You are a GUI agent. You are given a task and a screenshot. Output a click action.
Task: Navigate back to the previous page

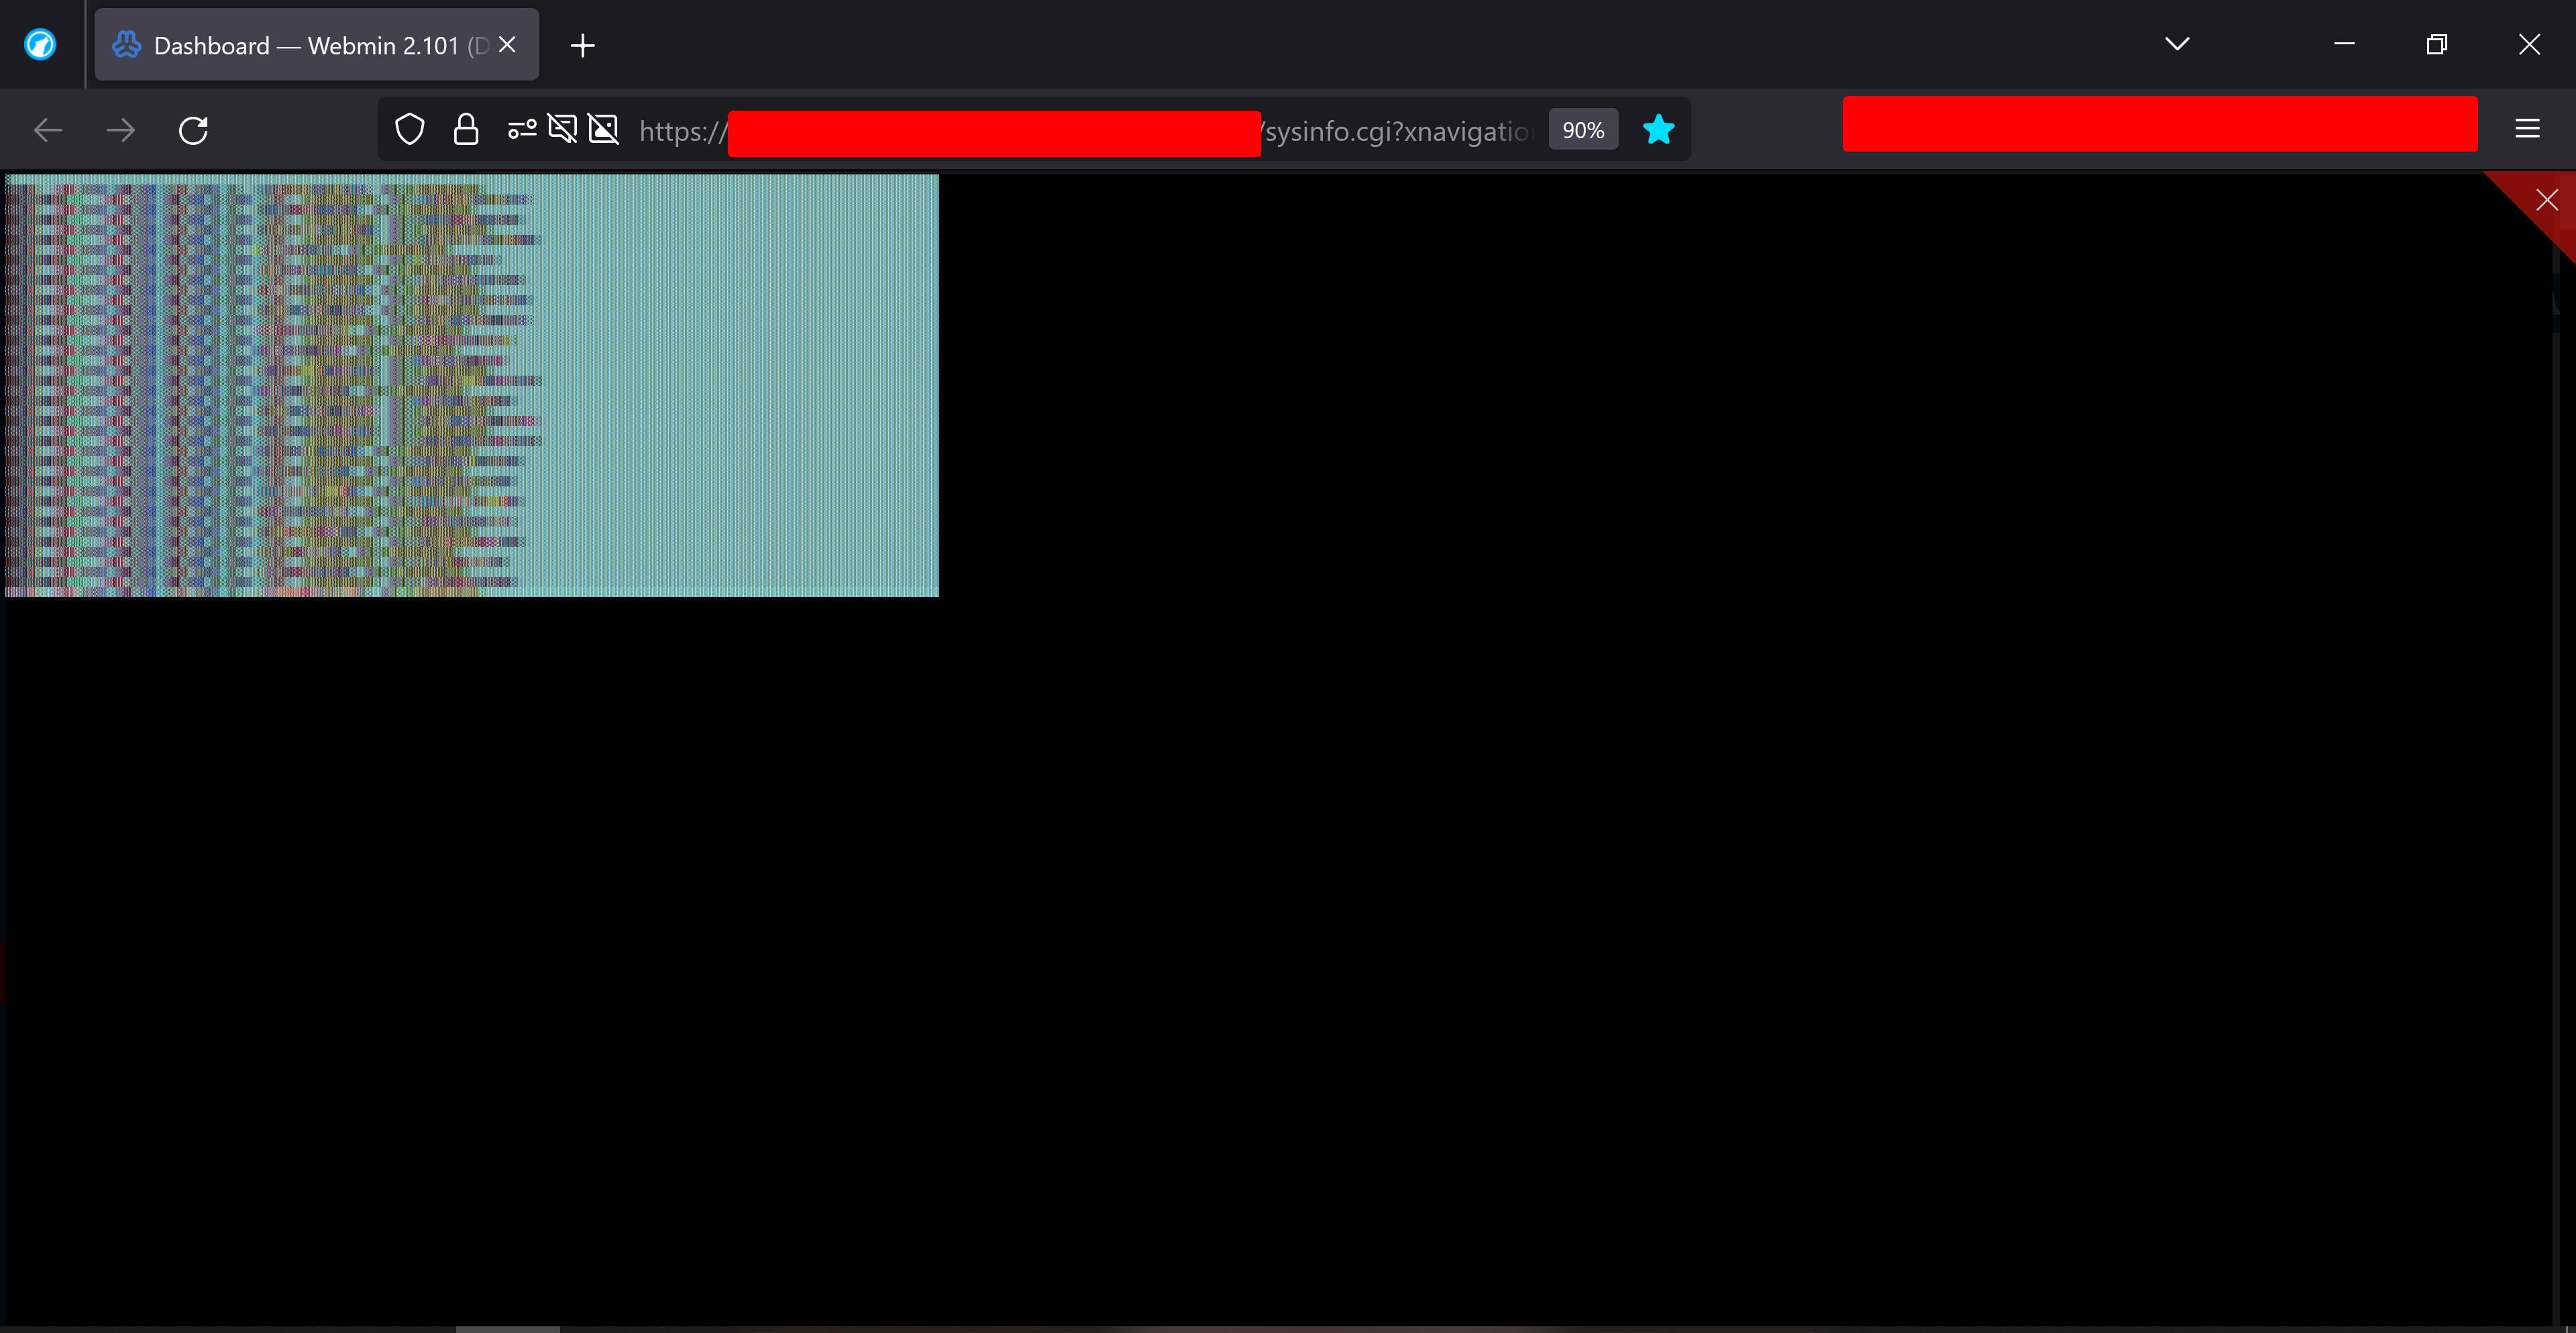point(47,130)
